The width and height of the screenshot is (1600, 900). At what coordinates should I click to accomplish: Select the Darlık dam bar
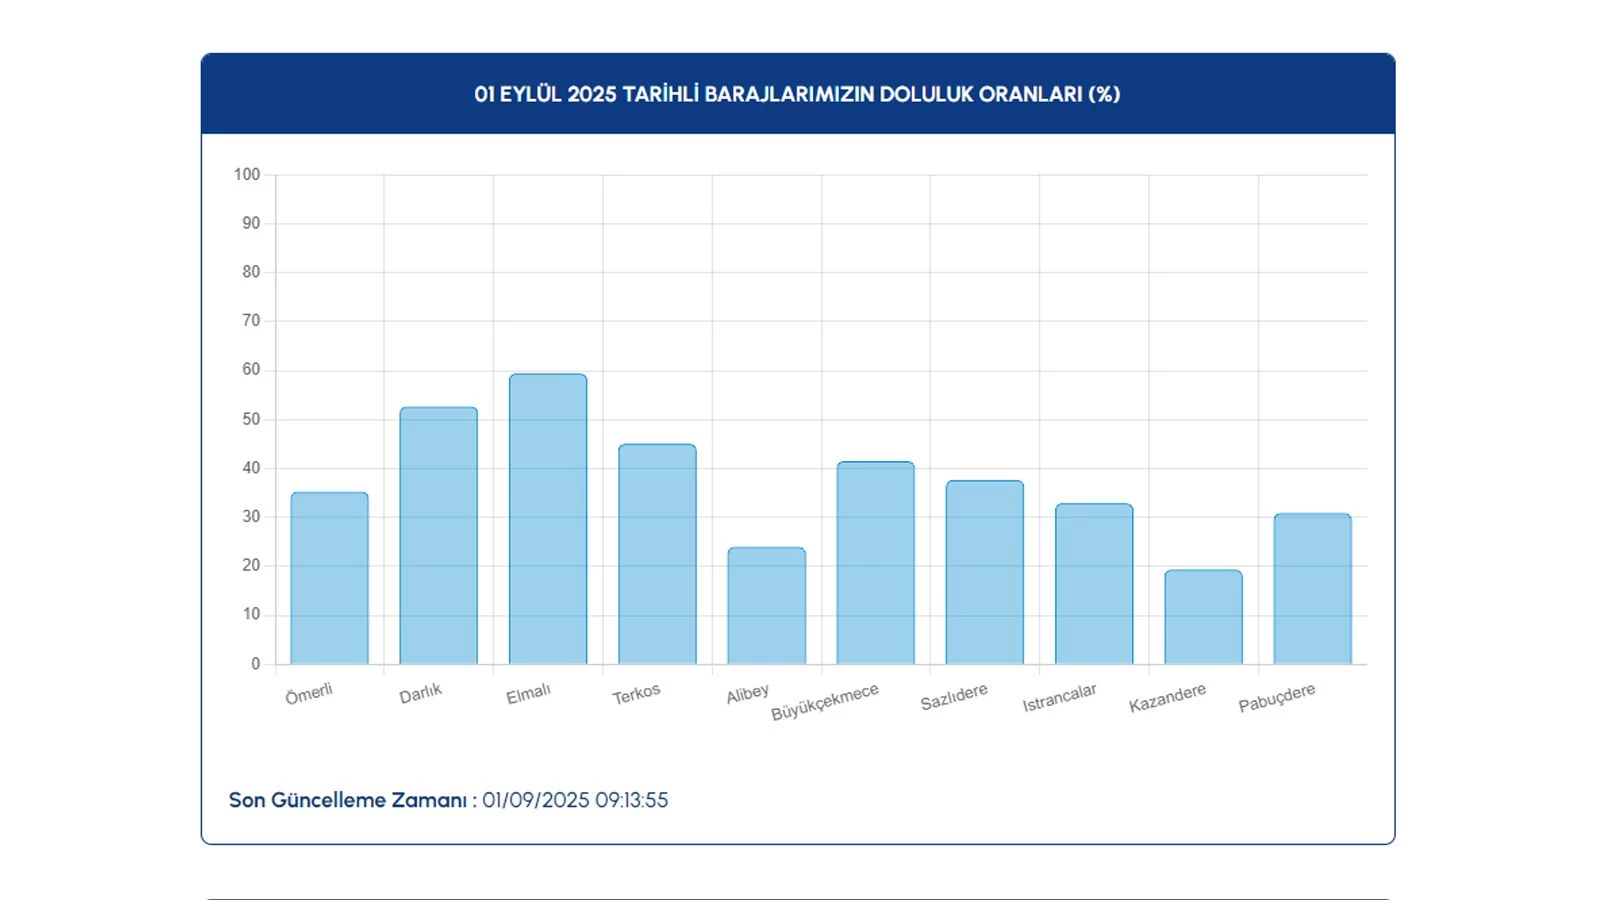438,535
